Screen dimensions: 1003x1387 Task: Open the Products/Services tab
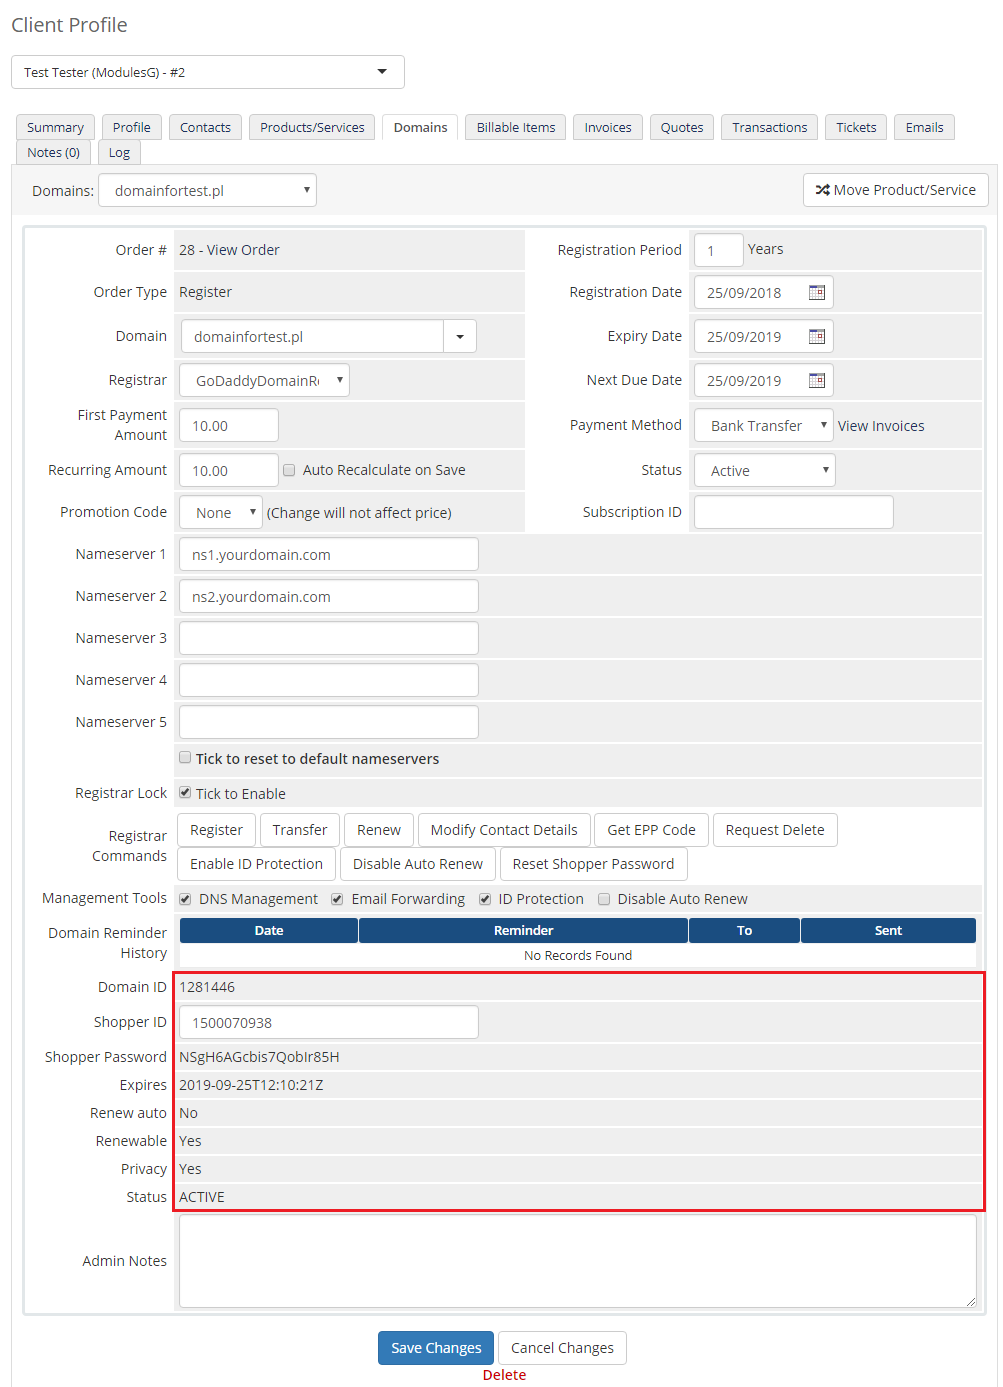click(312, 127)
